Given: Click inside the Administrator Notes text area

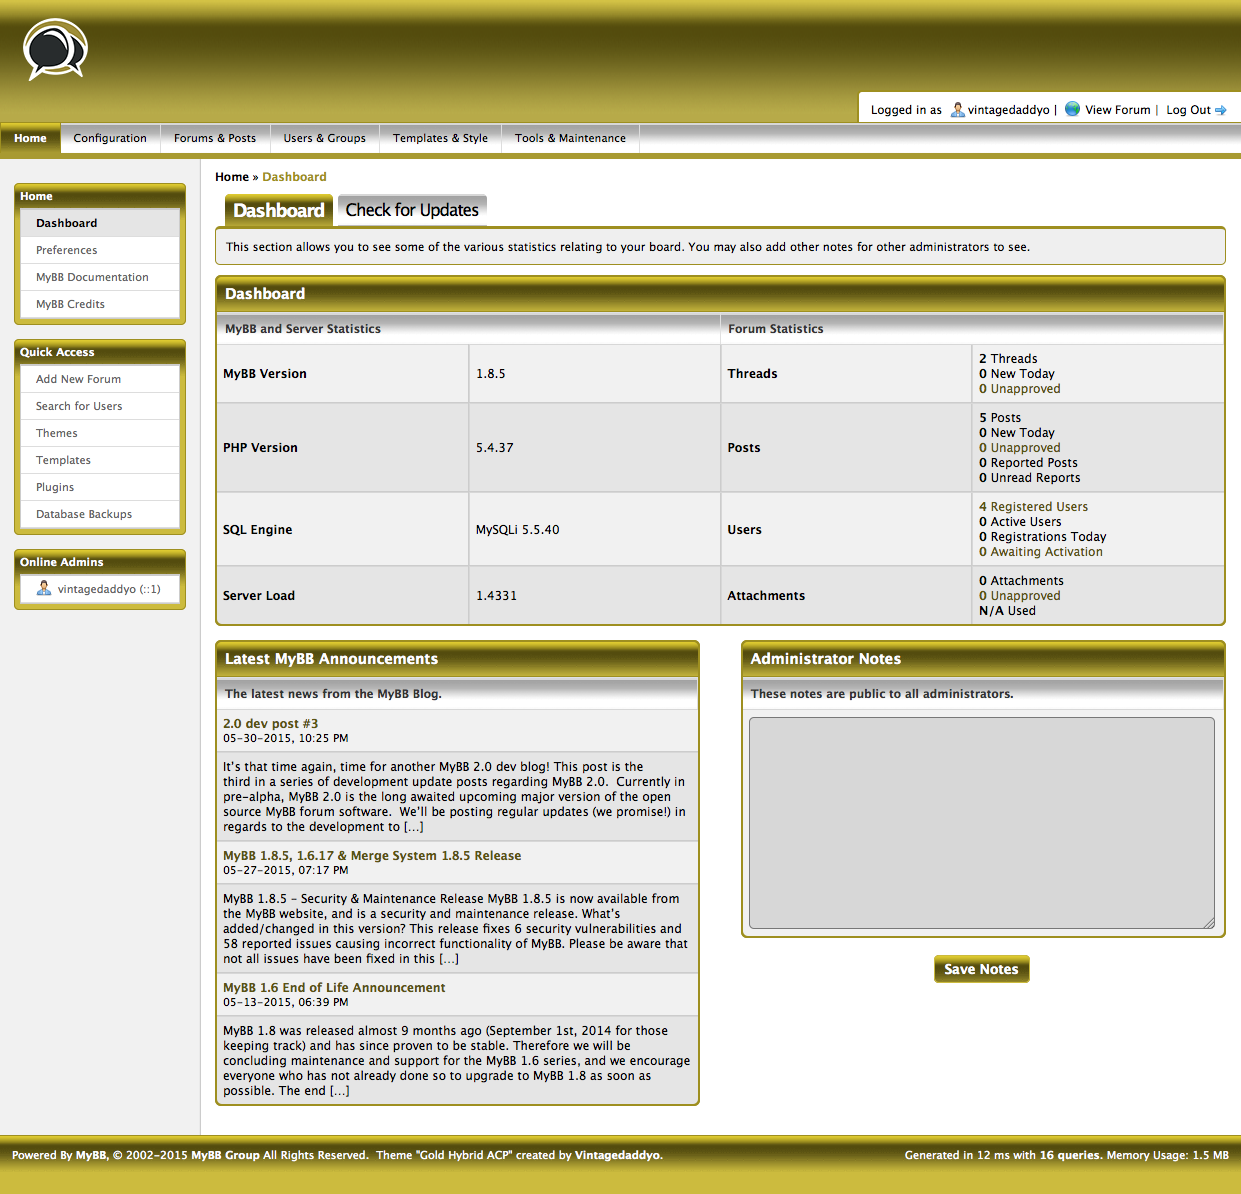Looking at the screenshot, I should 981,823.
